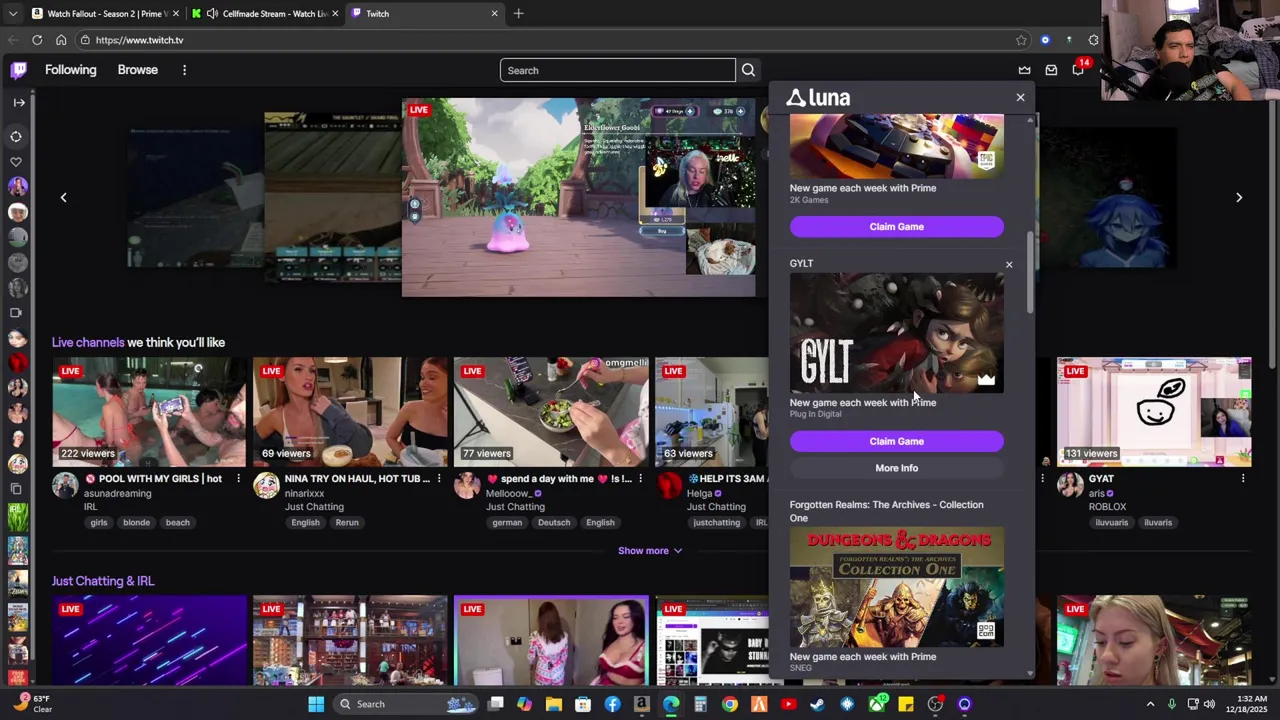Screen dimensions: 1280x720
Task: Open Steam from the taskbar
Action: (817, 704)
